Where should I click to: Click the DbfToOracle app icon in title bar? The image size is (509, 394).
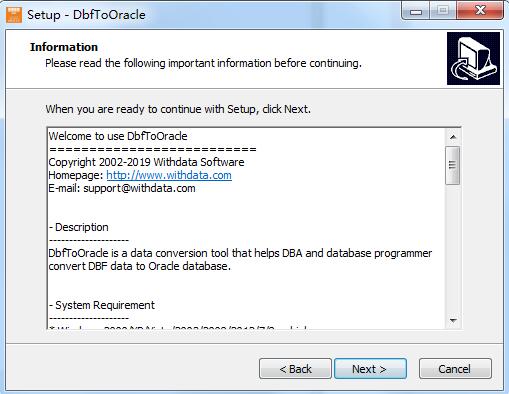point(14,15)
